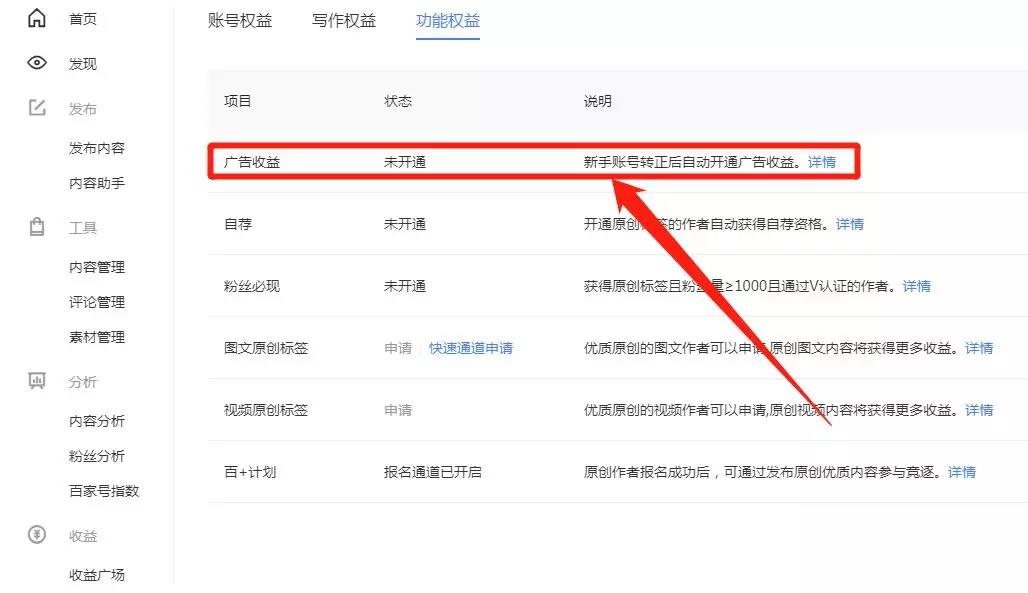Screen dimensions: 1028x593
Task: Open the 工具 toolbox icon
Action: click(36, 227)
